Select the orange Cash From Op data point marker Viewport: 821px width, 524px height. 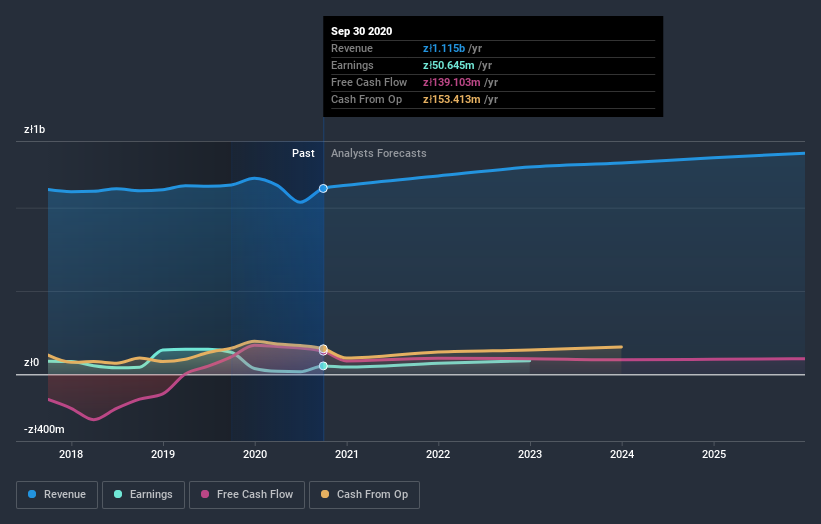click(324, 349)
